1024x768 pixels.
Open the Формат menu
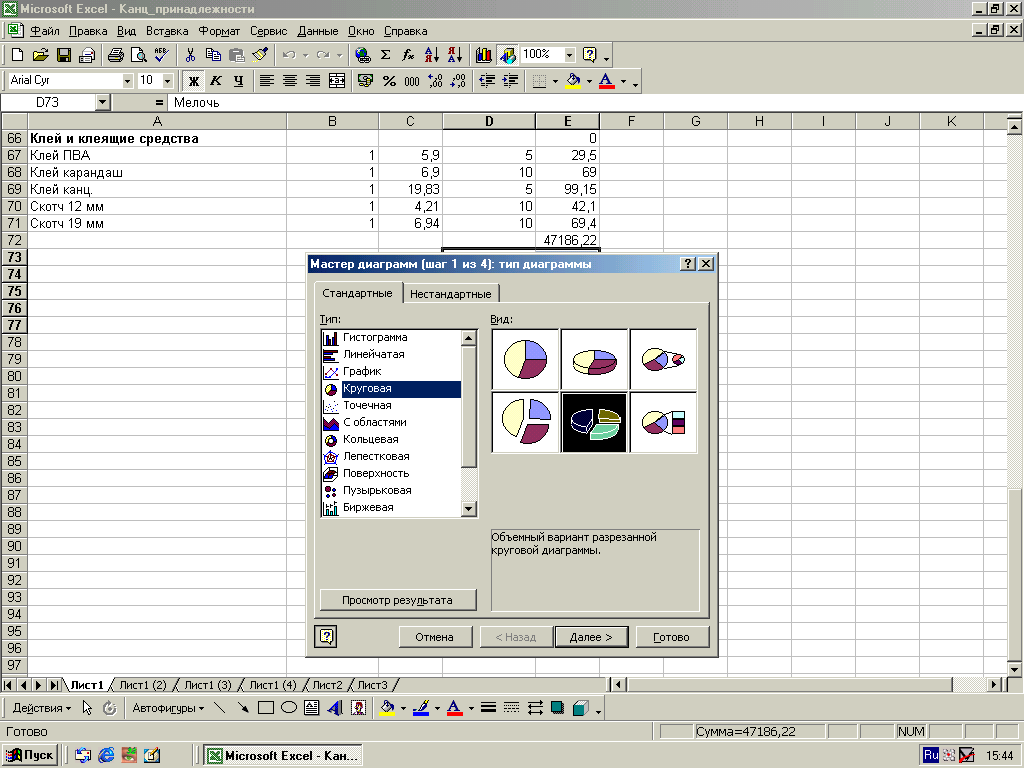click(x=219, y=31)
